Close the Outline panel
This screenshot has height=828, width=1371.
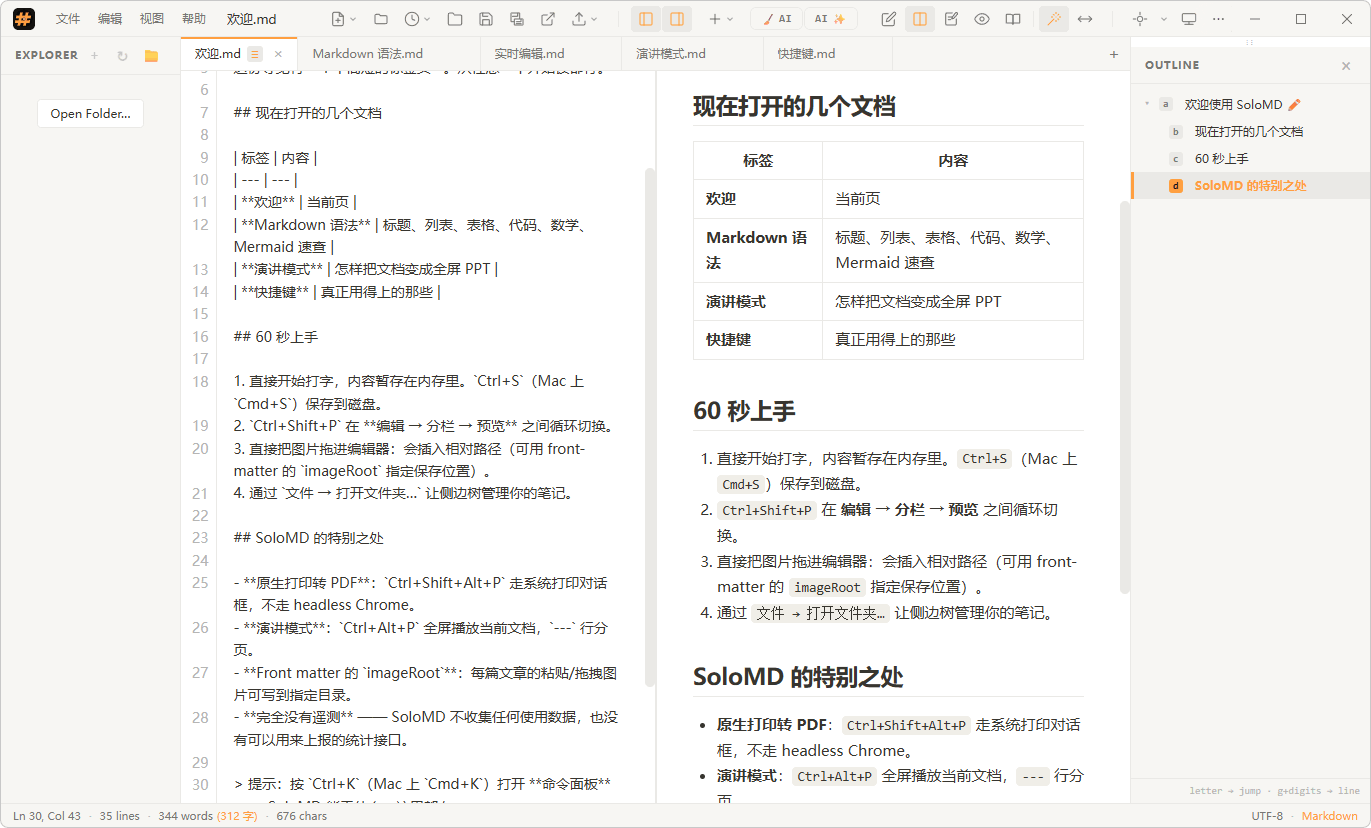click(1346, 66)
